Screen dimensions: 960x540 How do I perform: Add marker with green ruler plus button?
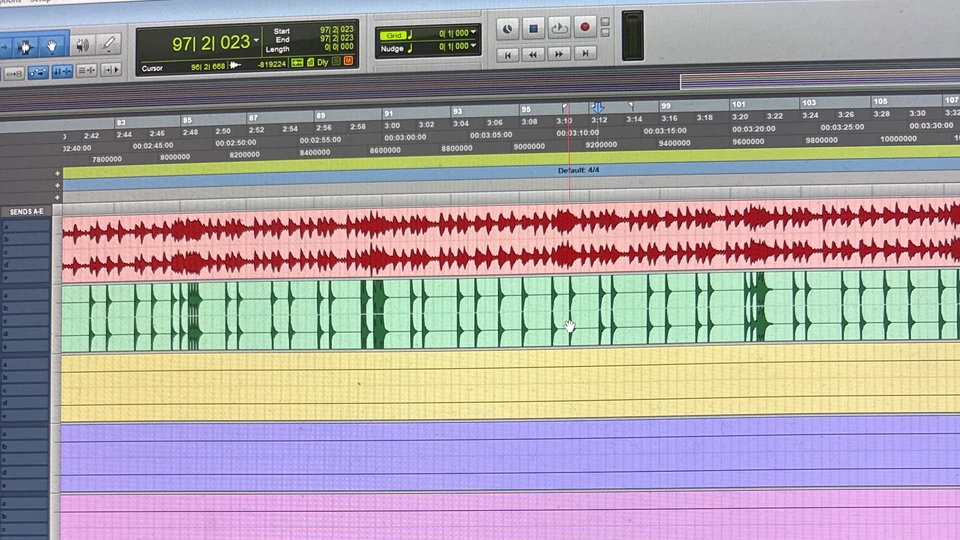(57, 173)
